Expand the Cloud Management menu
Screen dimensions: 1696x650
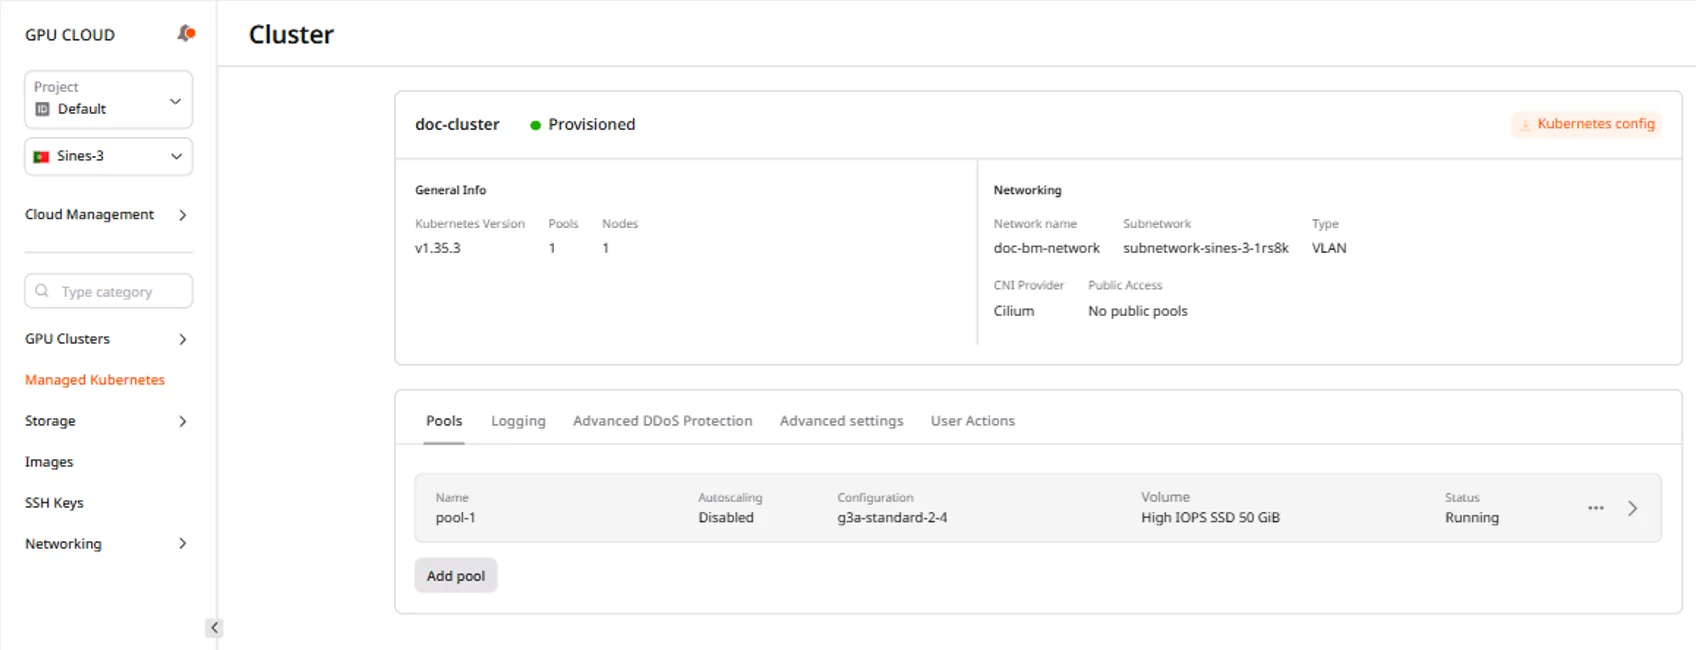click(x=107, y=215)
